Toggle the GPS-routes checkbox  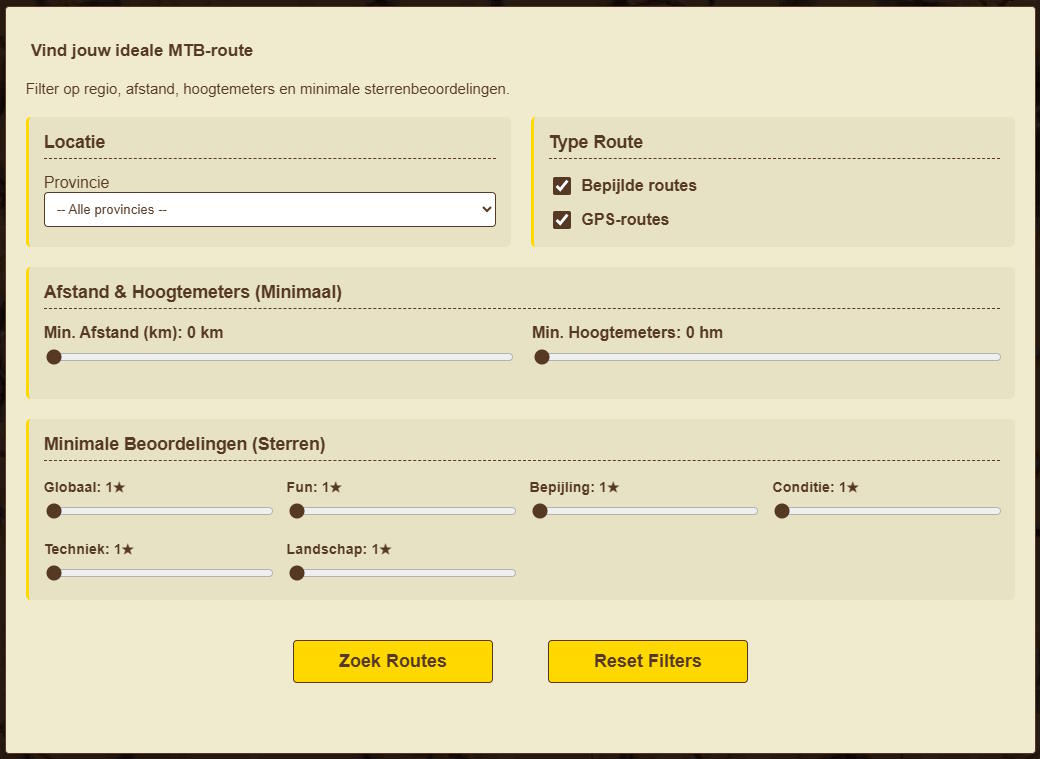562,220
